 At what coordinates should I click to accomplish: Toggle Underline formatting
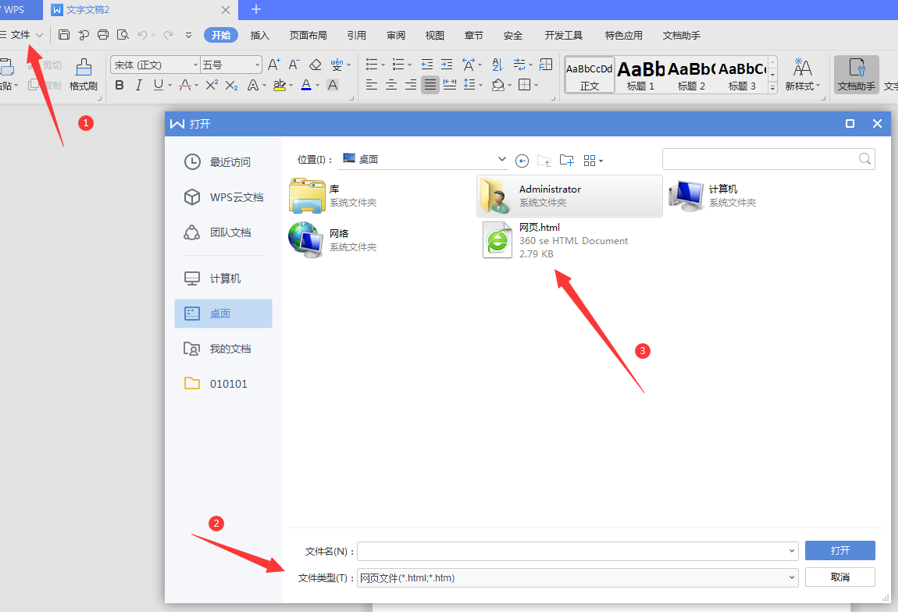[x=158, y=85]
